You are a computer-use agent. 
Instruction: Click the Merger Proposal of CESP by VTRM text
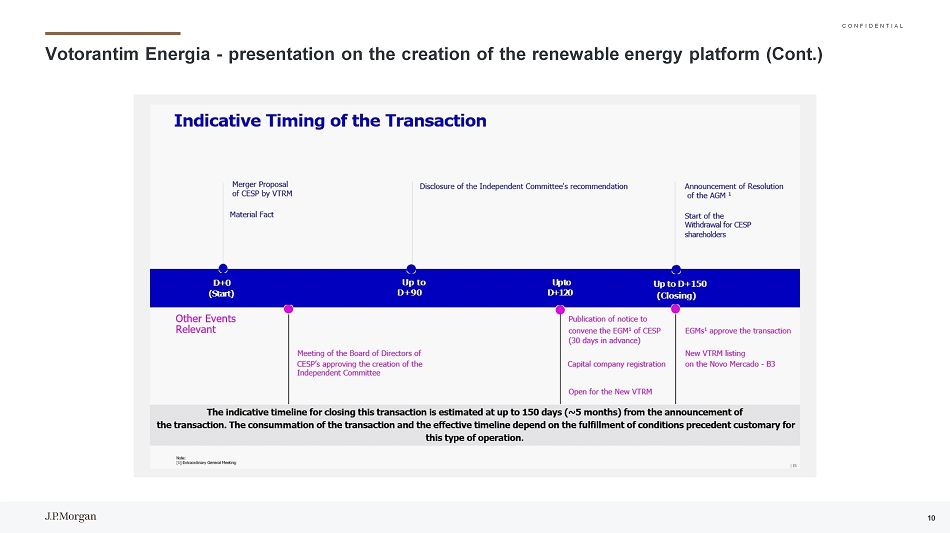[261, 190]
